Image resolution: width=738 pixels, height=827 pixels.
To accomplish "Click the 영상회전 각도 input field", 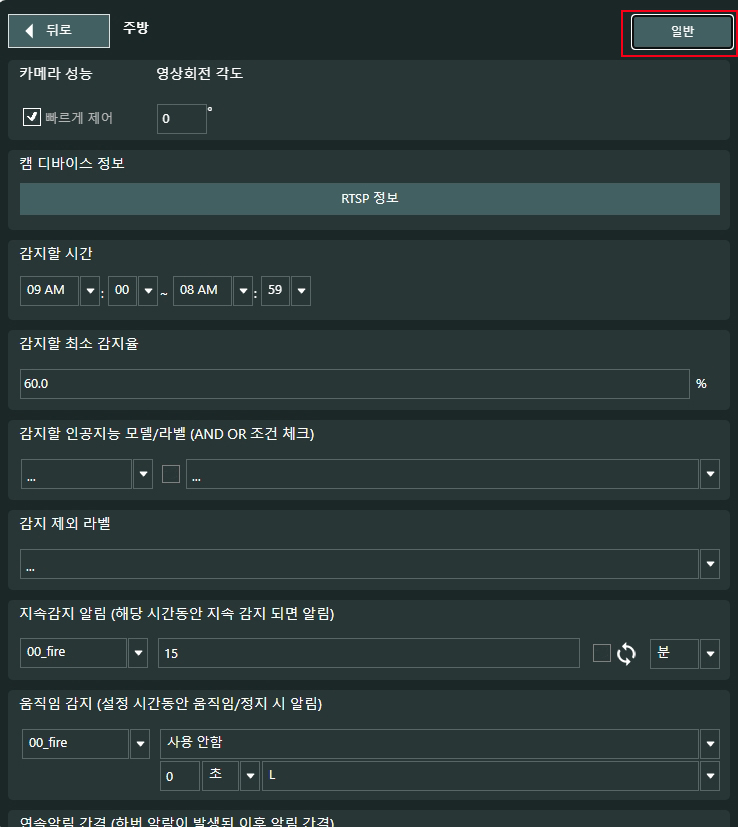I will 181,118.
